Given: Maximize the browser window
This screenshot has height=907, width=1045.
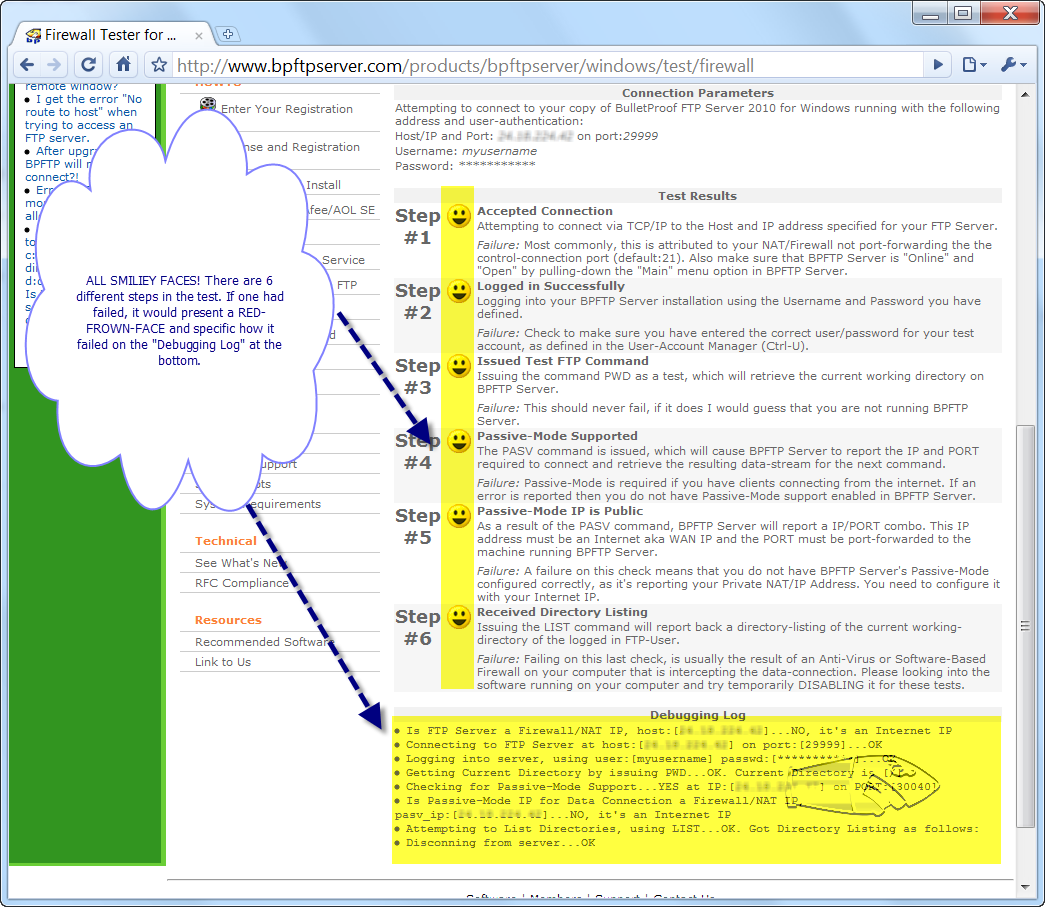Looking at the screenshot, I should pyautogui.click(x=963, y=13).
